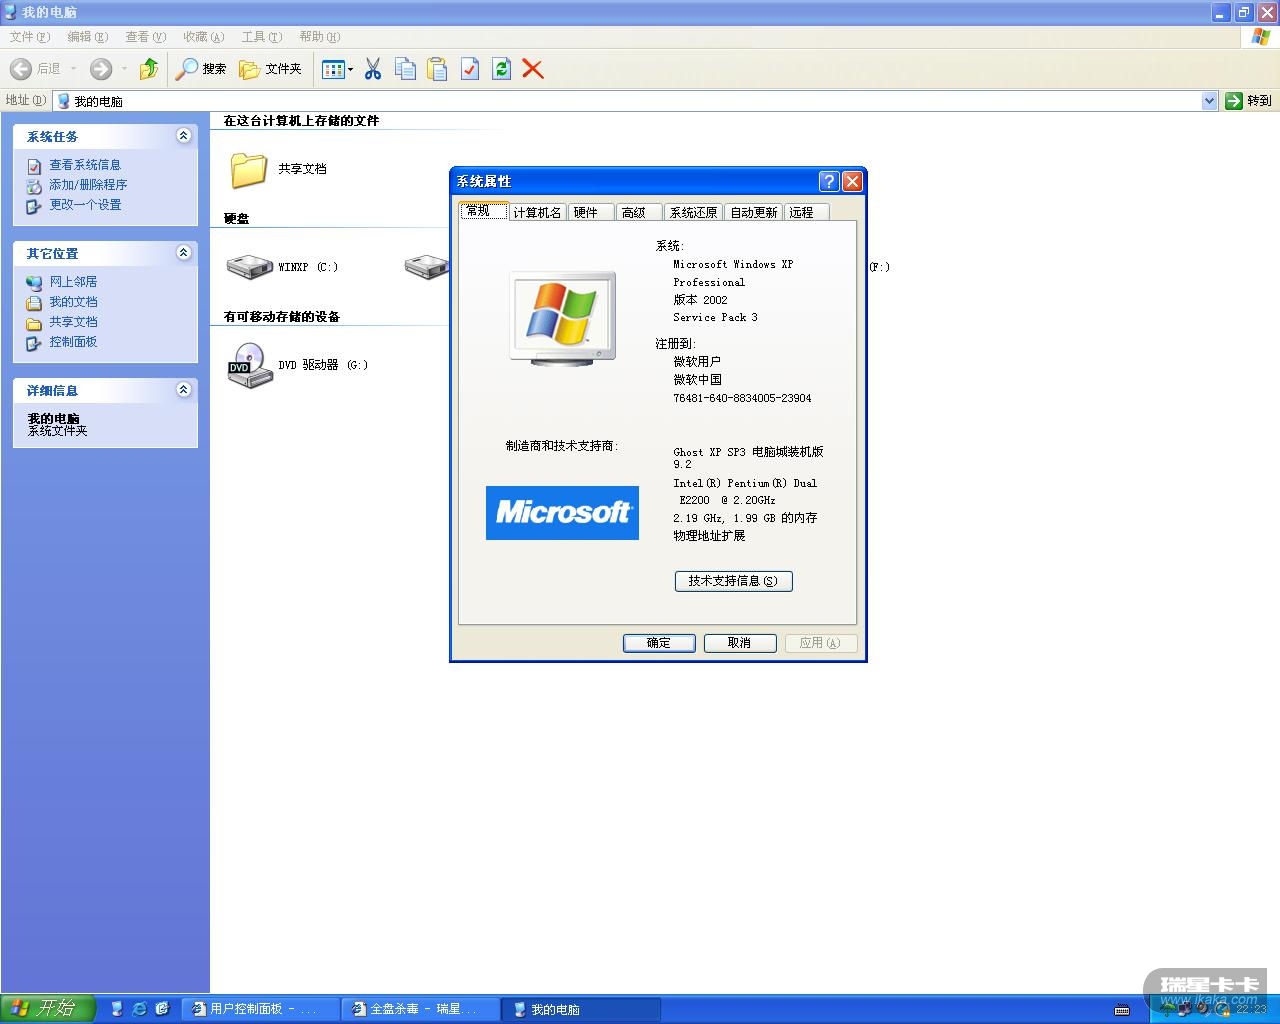Click the page icon with red checkmark
Viewport: 1280px width, 1024px height.
tap(469, 69)
